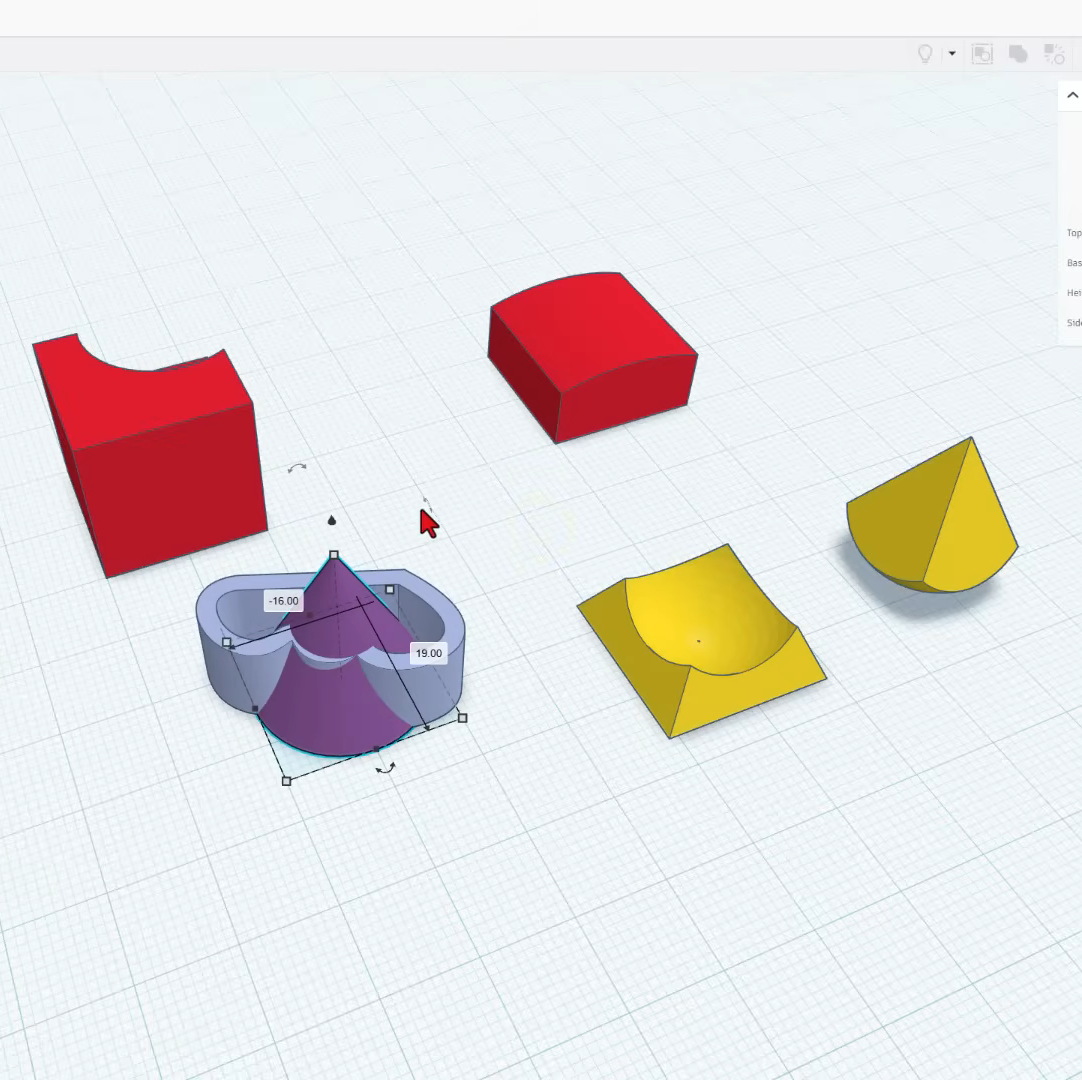This screenshot has height=1080, width=1082.
Task: Click the solid merged-shapes toolbar icon
Action: pos(1018,54)
